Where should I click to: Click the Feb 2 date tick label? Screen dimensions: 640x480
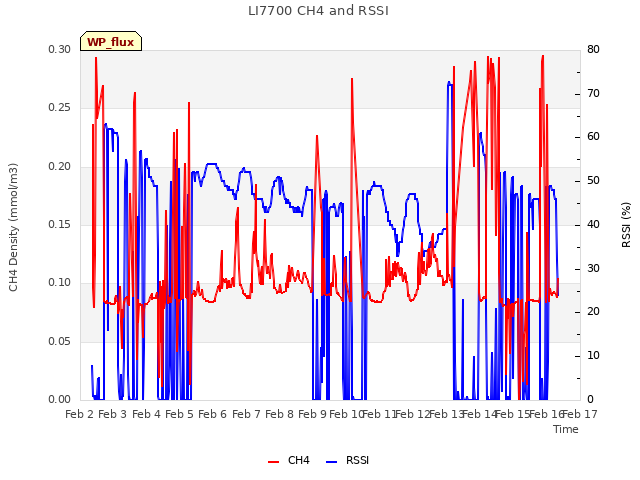click(x=80, y=414)
